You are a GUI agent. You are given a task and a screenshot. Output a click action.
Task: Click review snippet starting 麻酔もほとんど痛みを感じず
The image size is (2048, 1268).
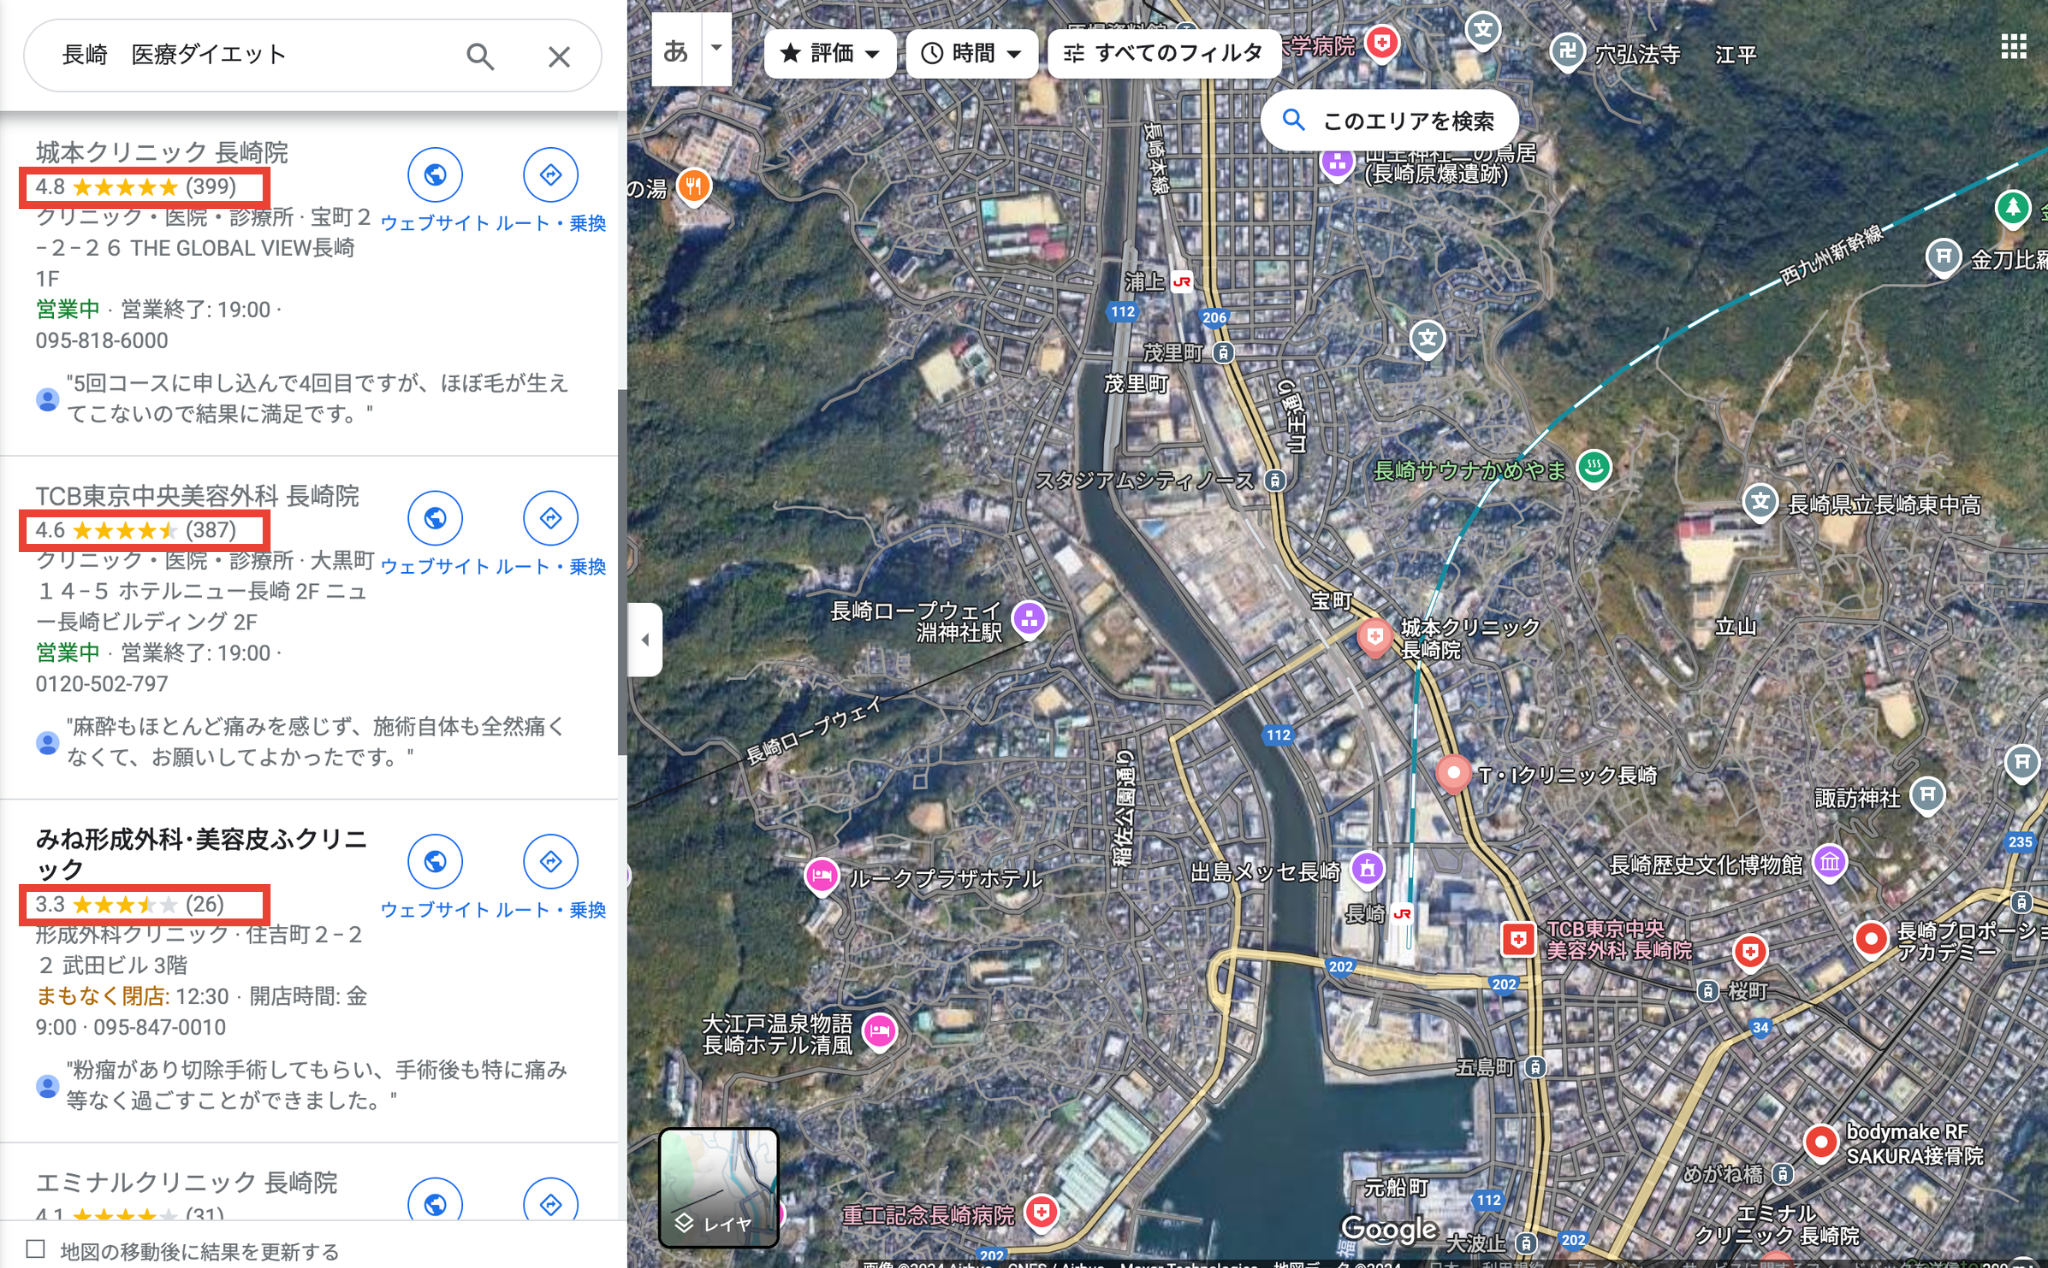[x=317, y=741]
